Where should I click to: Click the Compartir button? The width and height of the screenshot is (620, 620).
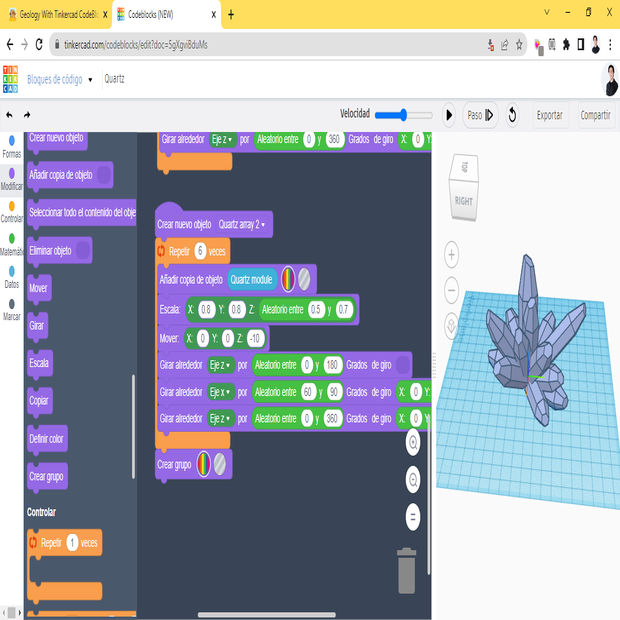point(595,115)
